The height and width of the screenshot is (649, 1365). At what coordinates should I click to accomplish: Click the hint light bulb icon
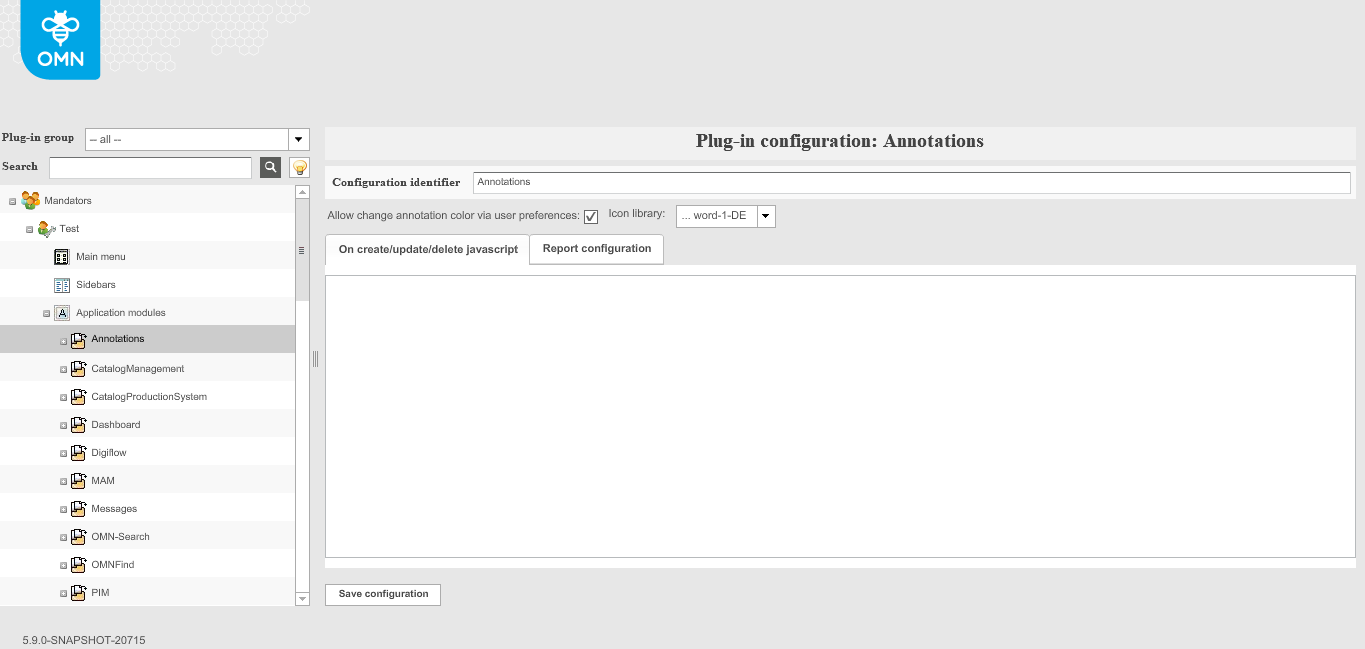(299, 167)
